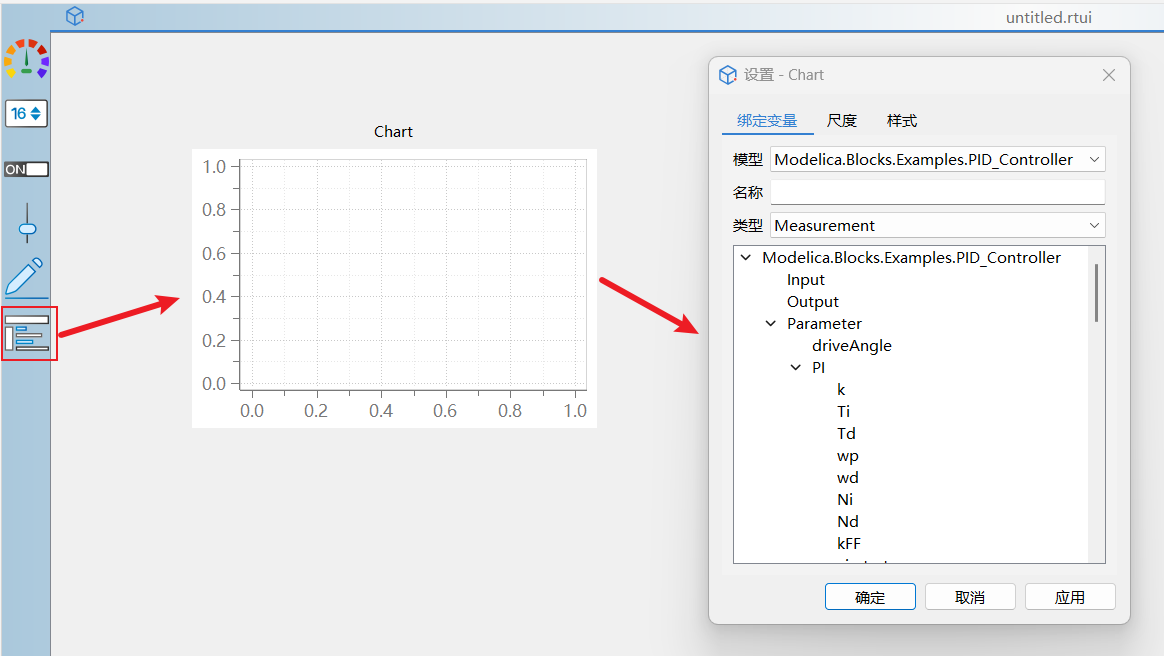Select the pencil edit tool
This screenshot has width=1164, height=656.
26,278
